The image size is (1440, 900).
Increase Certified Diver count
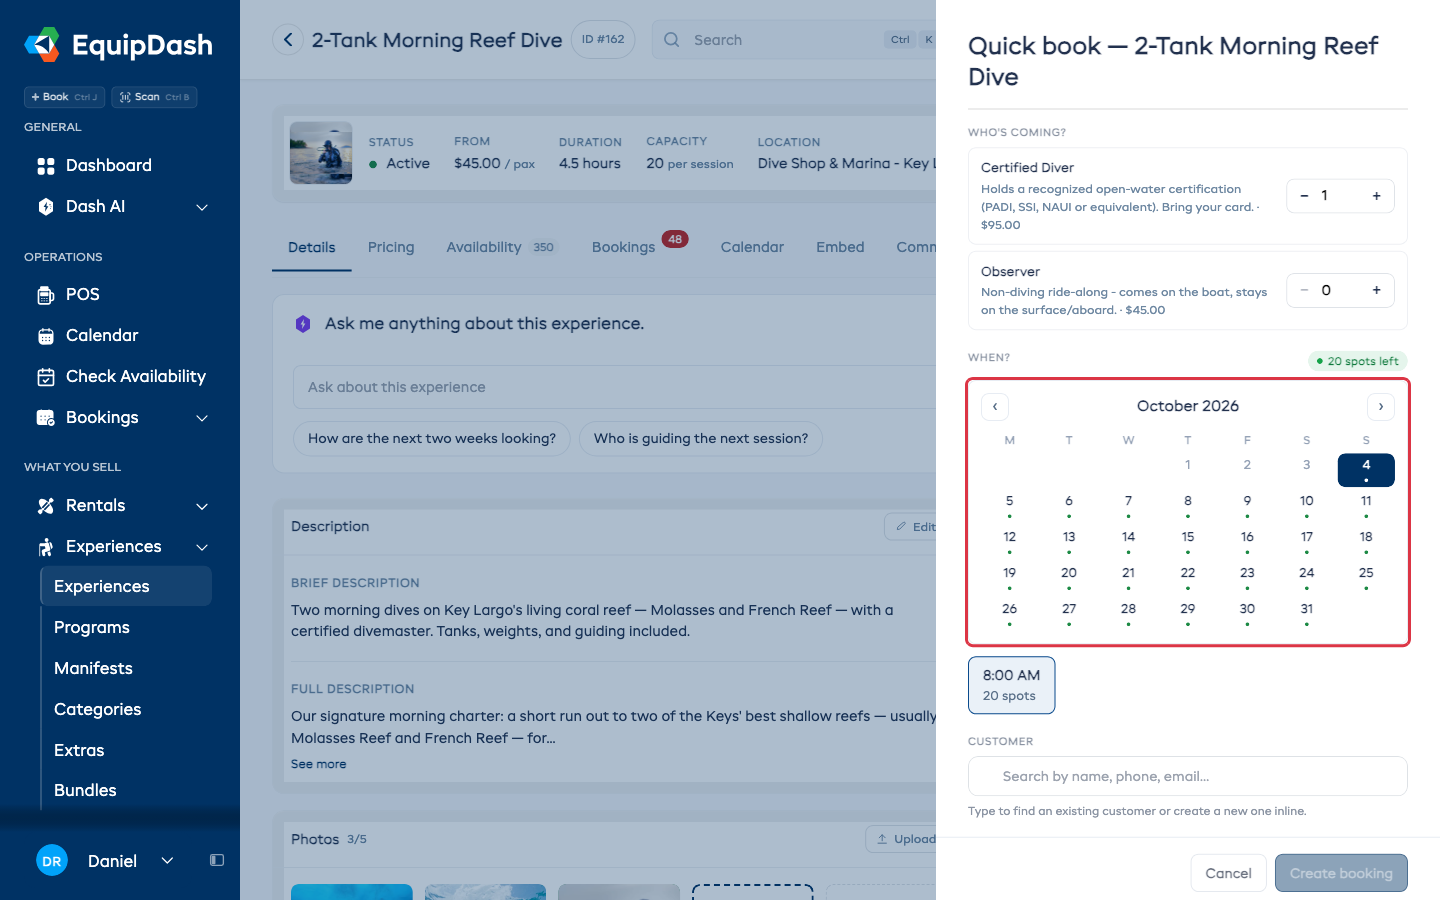(1377, 196)
